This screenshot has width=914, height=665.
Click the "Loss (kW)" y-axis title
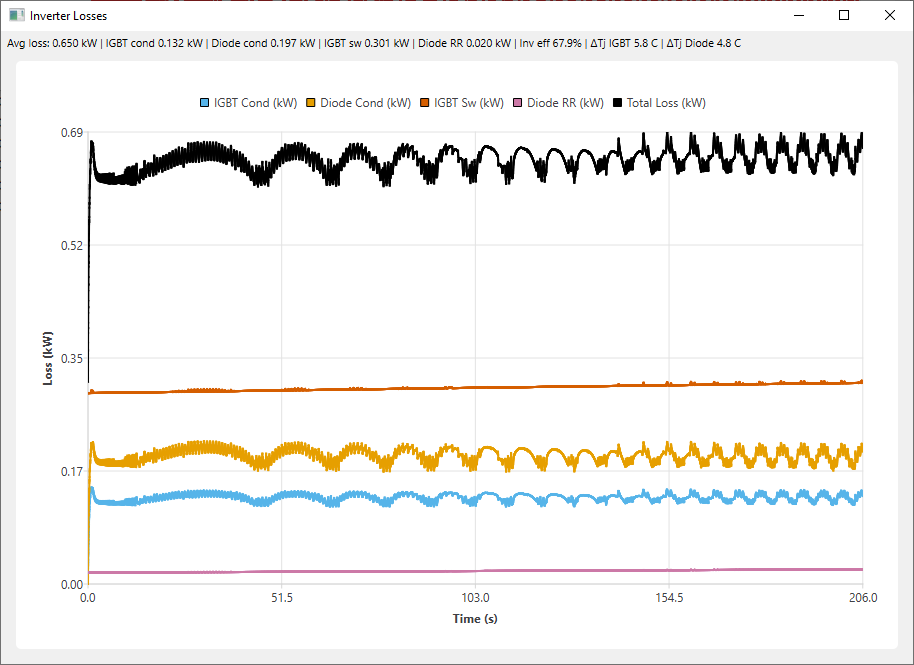[47, 358]
